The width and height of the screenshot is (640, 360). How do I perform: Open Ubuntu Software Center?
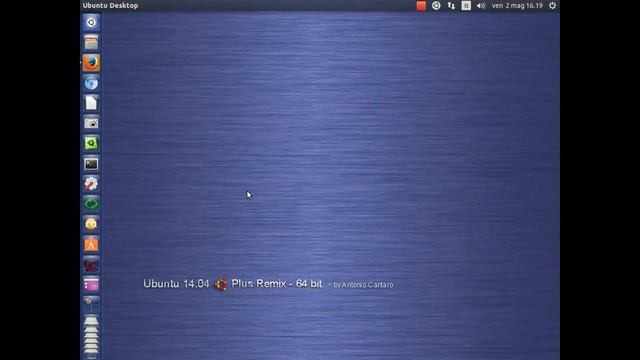coord(91,244)
